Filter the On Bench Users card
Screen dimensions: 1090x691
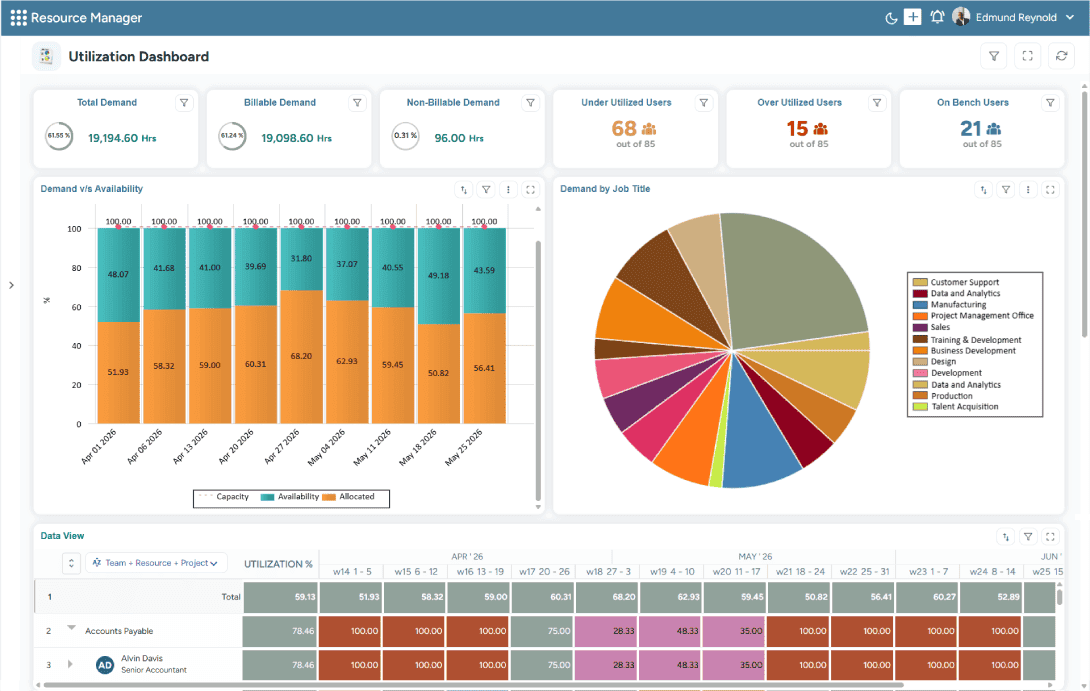click(1050, 103)
